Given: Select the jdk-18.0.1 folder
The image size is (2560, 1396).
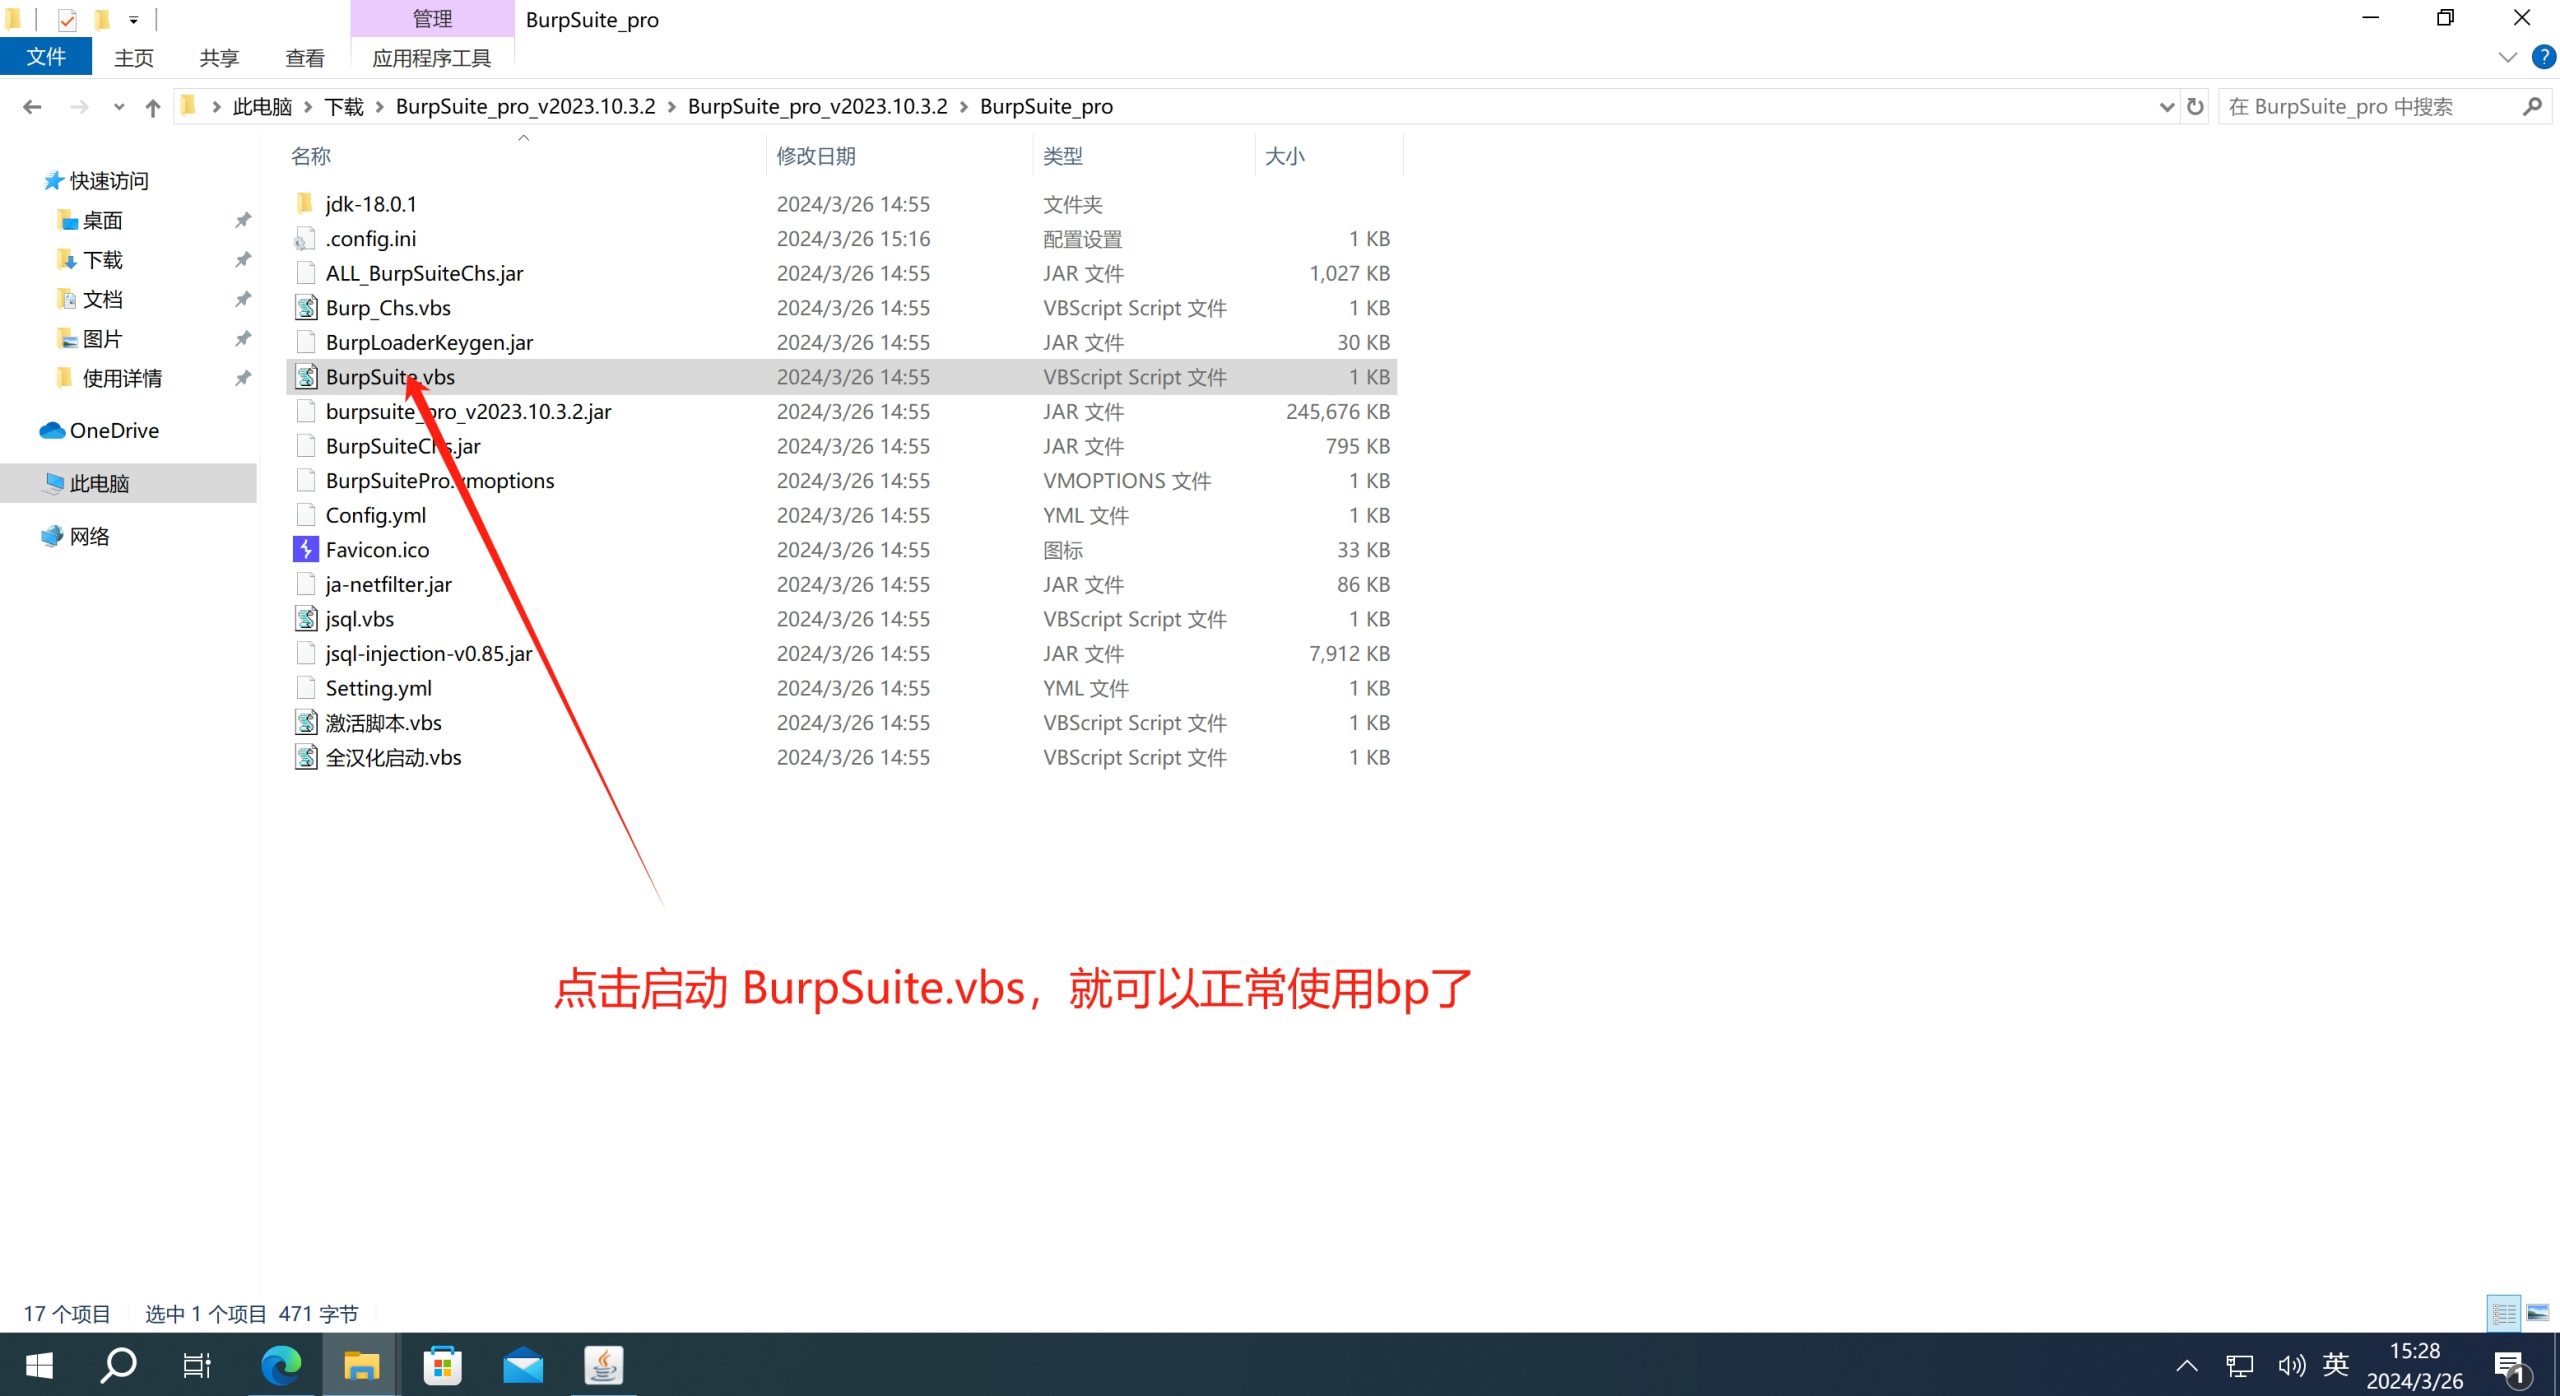Looking at the screenshot, I should [371, 204].
